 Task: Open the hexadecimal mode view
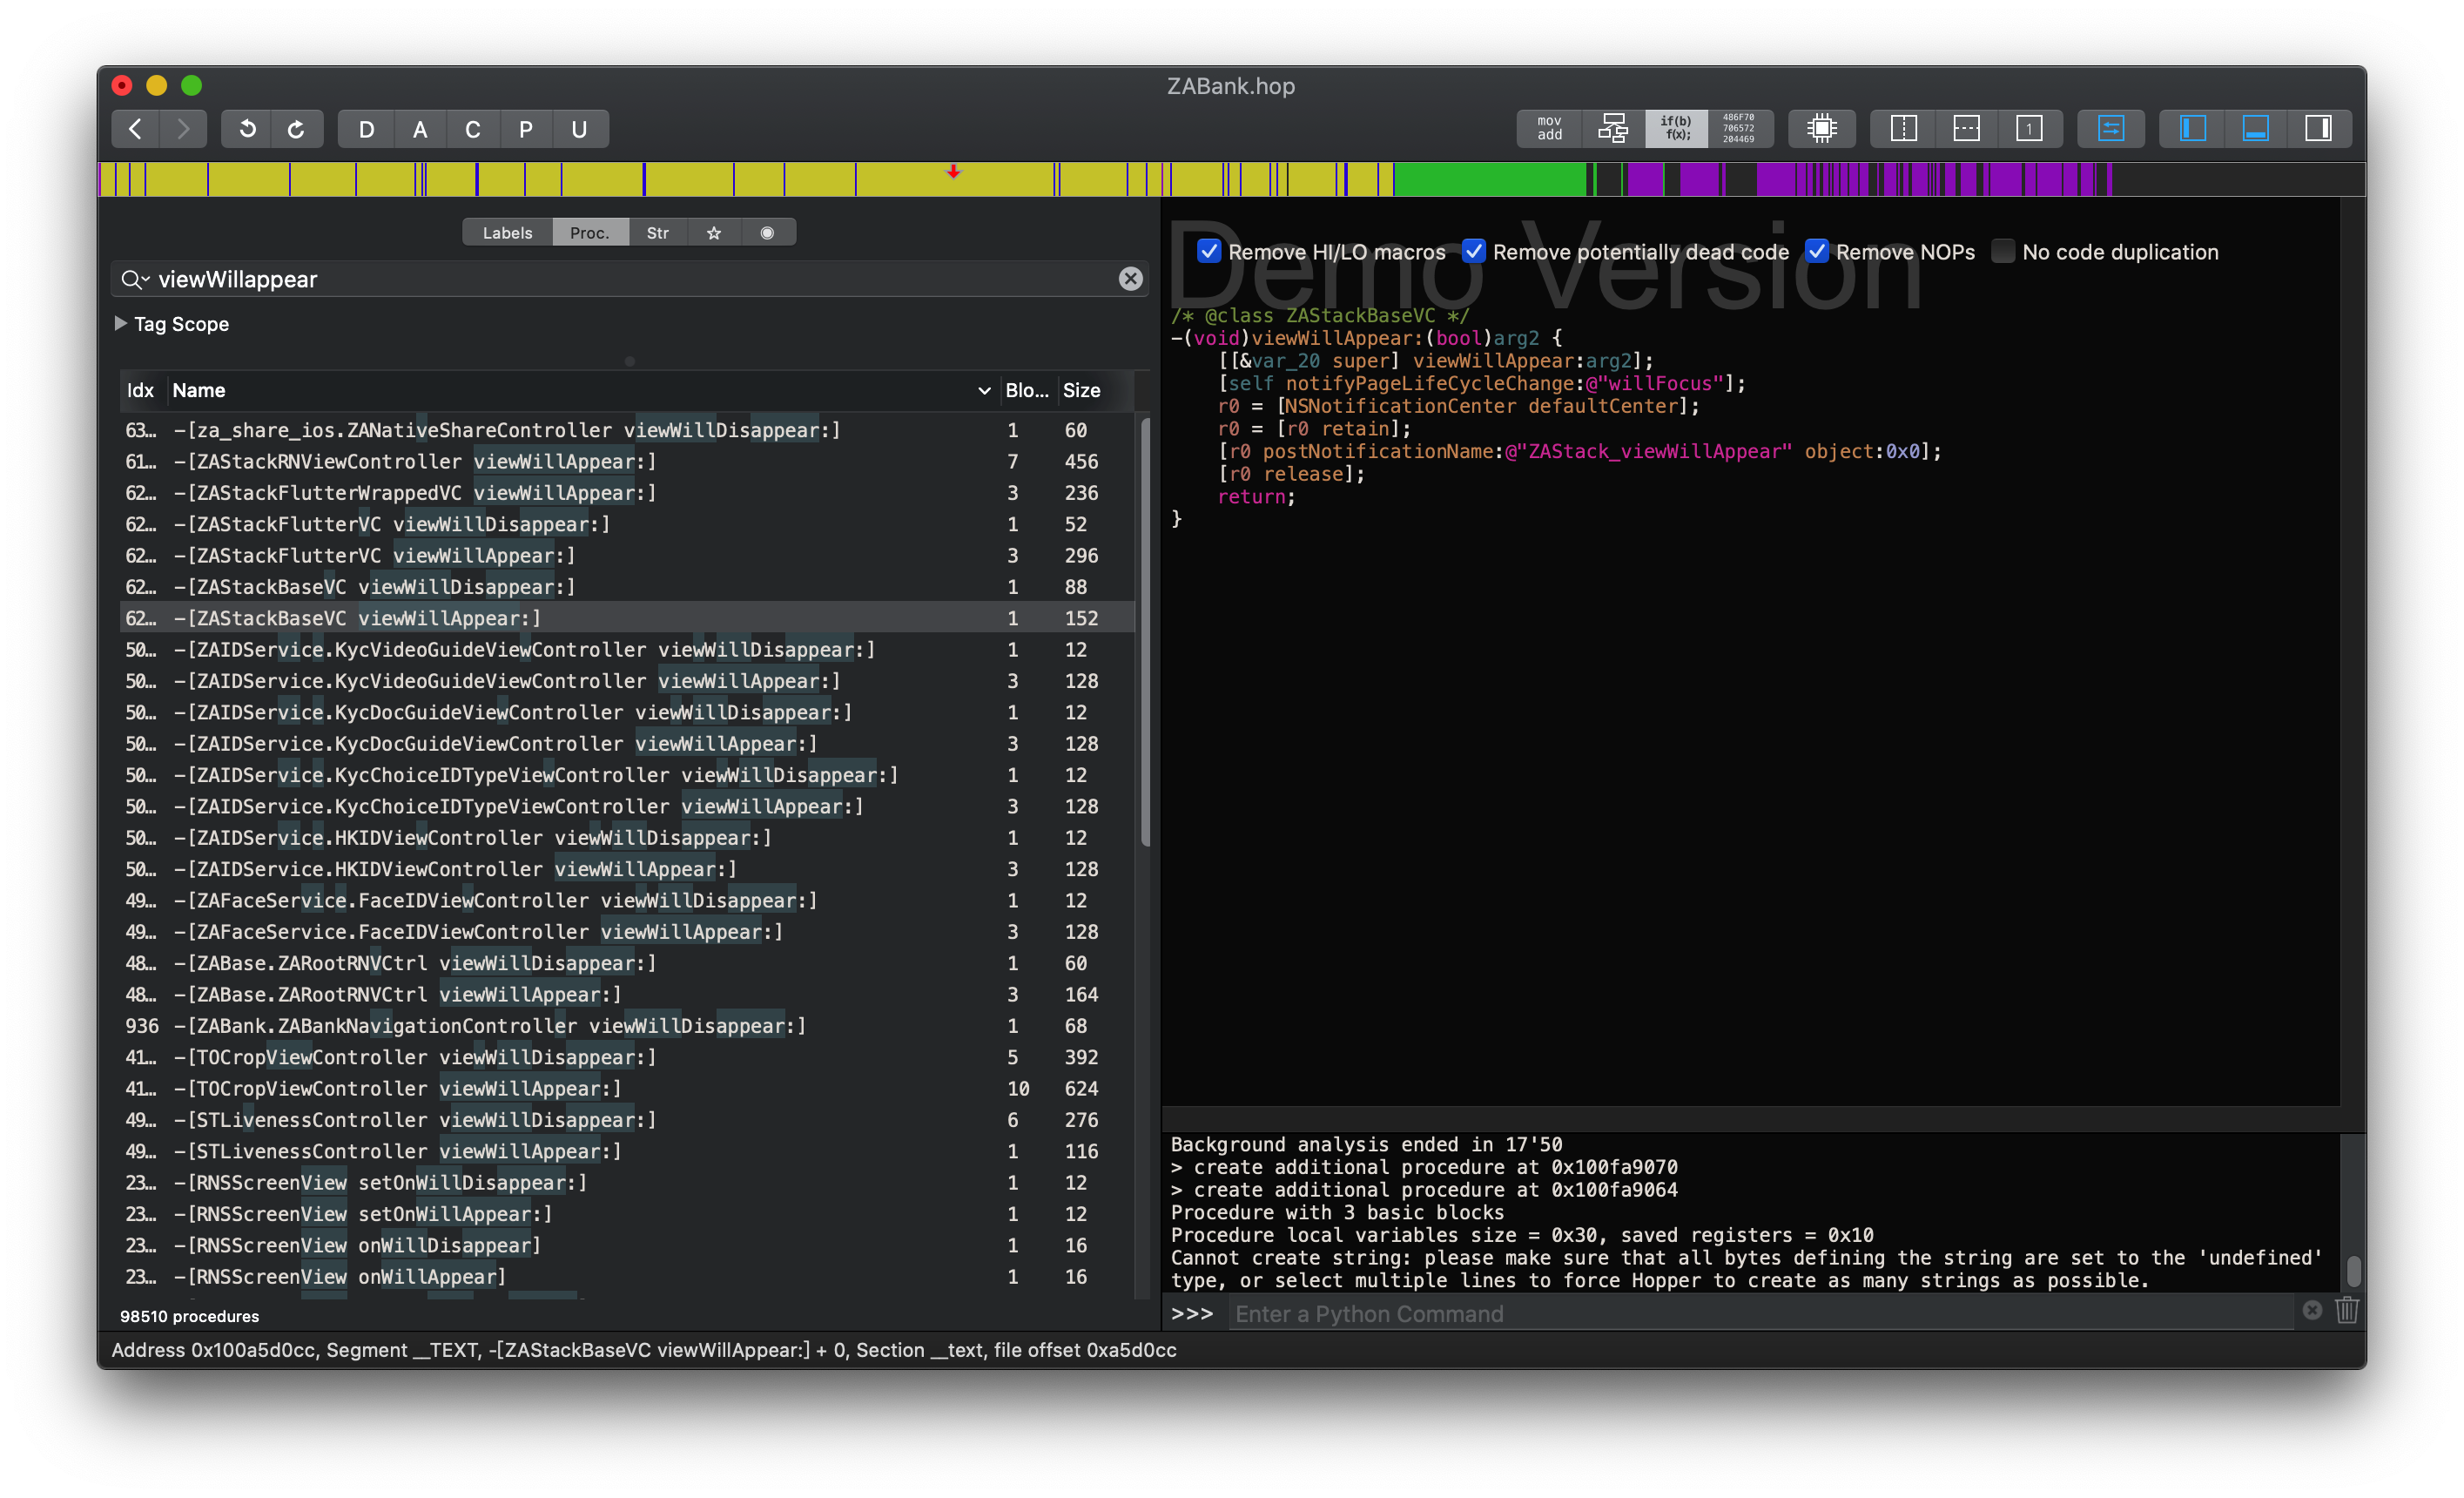click(x=1739, y=128)
